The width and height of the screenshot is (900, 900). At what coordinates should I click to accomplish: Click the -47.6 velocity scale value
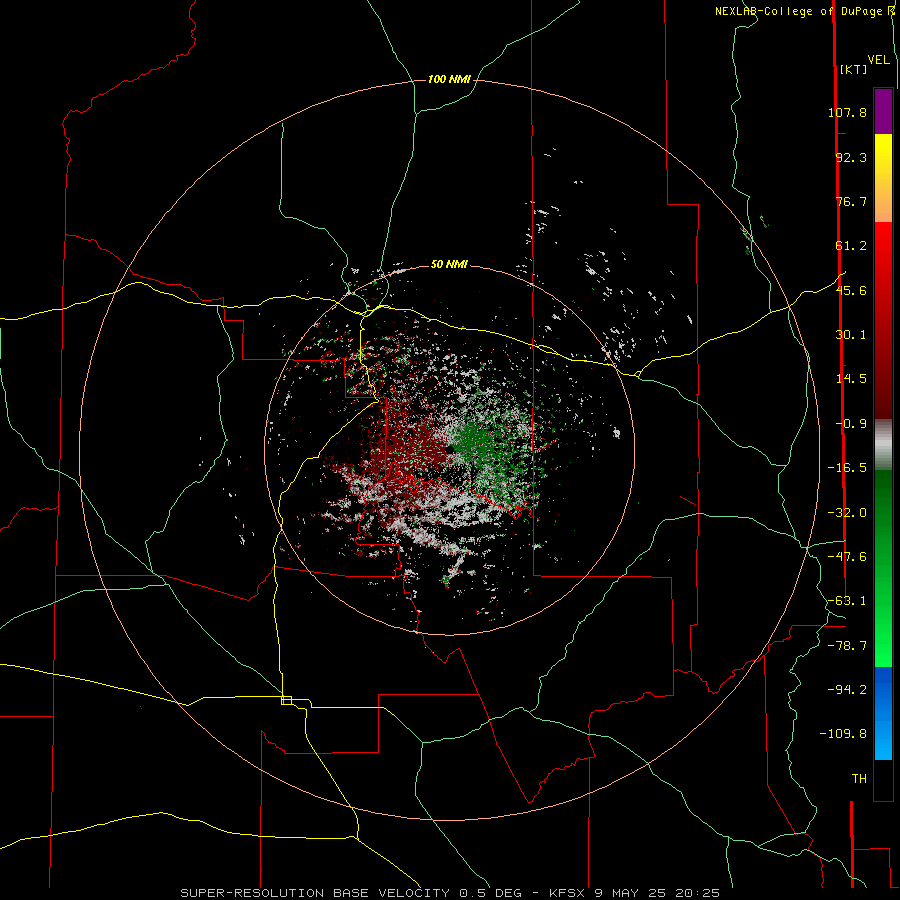(x=847, y=557)
